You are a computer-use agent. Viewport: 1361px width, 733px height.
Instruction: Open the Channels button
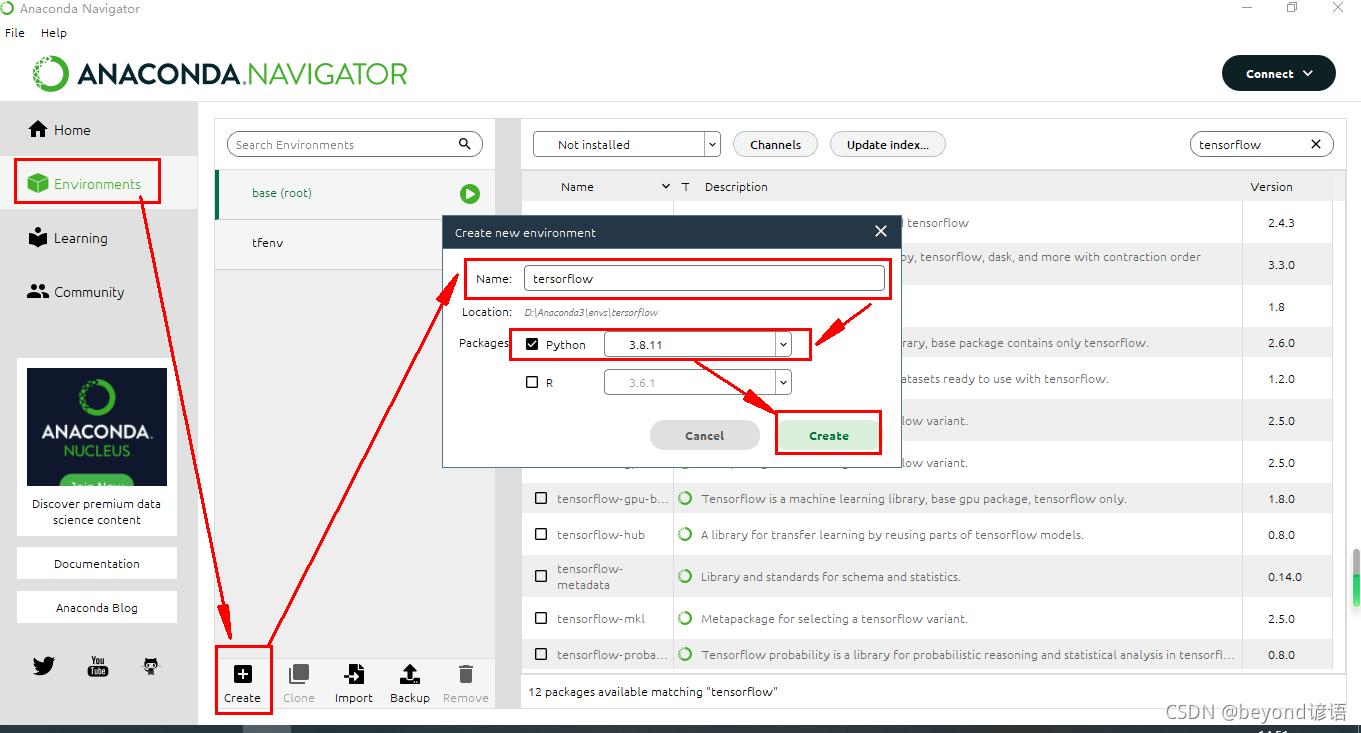(775, 144)
